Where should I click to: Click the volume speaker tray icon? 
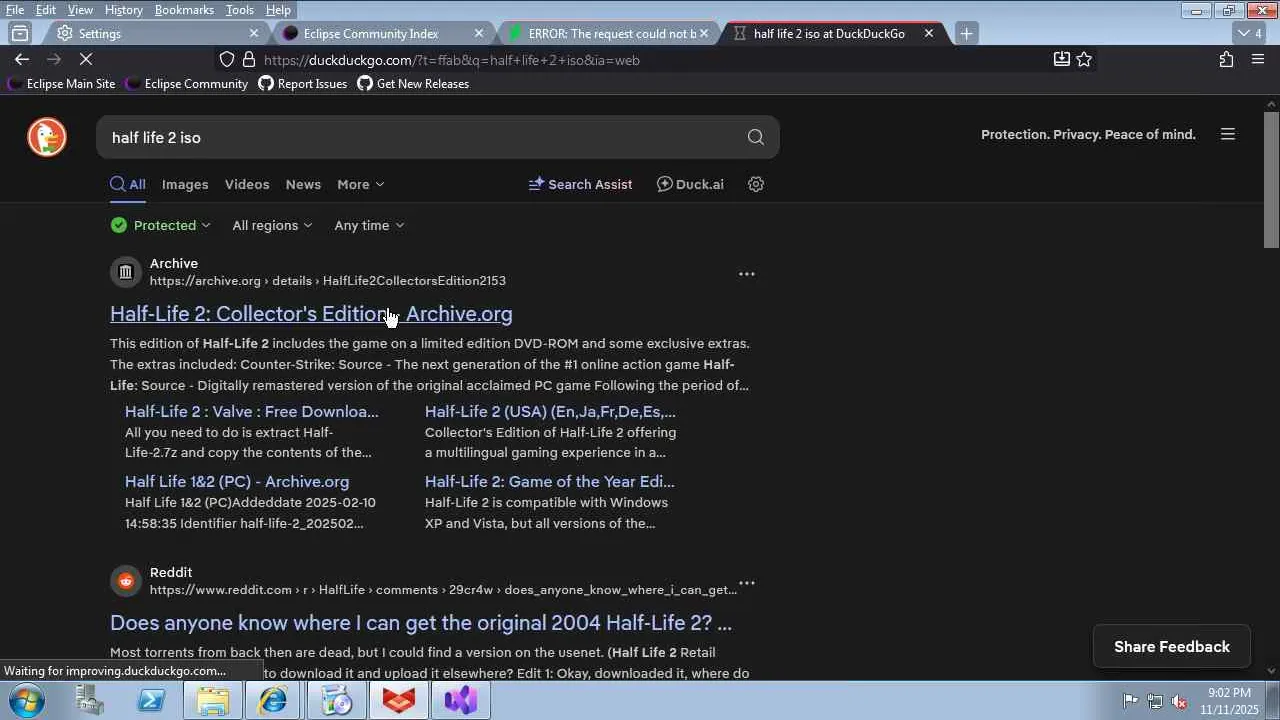[1179, 701]
